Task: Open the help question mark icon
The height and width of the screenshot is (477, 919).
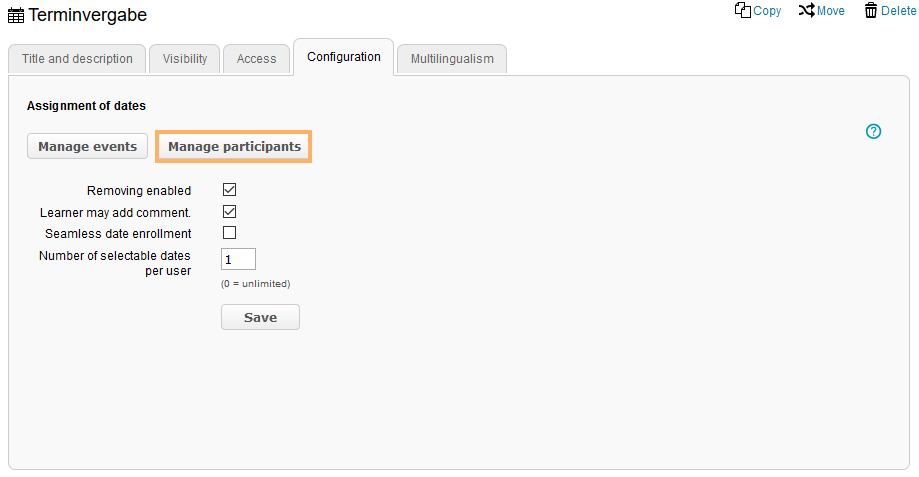Action: tap(873, 131)
